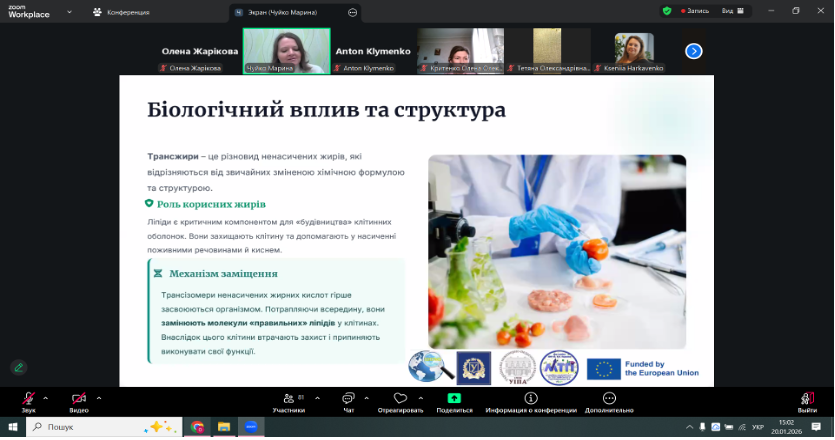Screen dimensions: 835x440
Task: Show hidden system tray icons
Action: 690,427
